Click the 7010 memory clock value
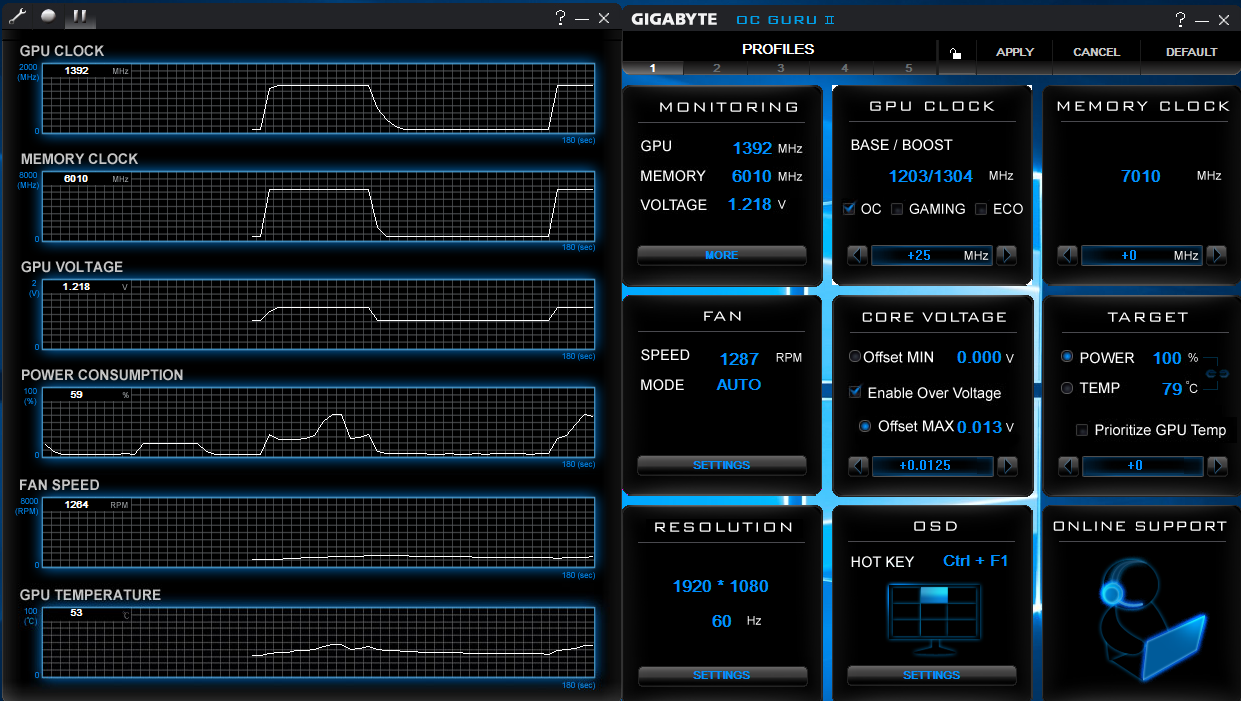Image resolution: width=1241 pixels, height=701 pixels. point(1141,176)
